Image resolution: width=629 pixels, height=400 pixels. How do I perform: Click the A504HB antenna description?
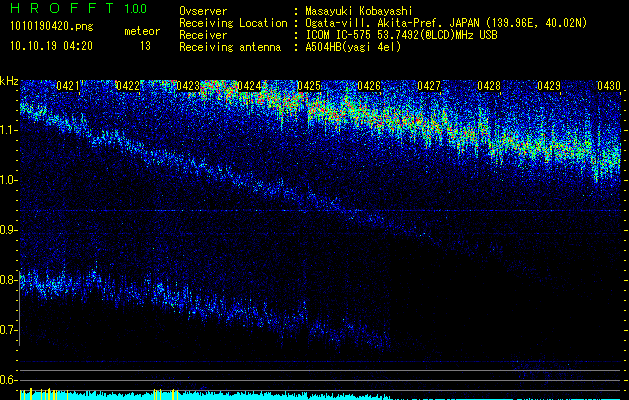[353, 47]
